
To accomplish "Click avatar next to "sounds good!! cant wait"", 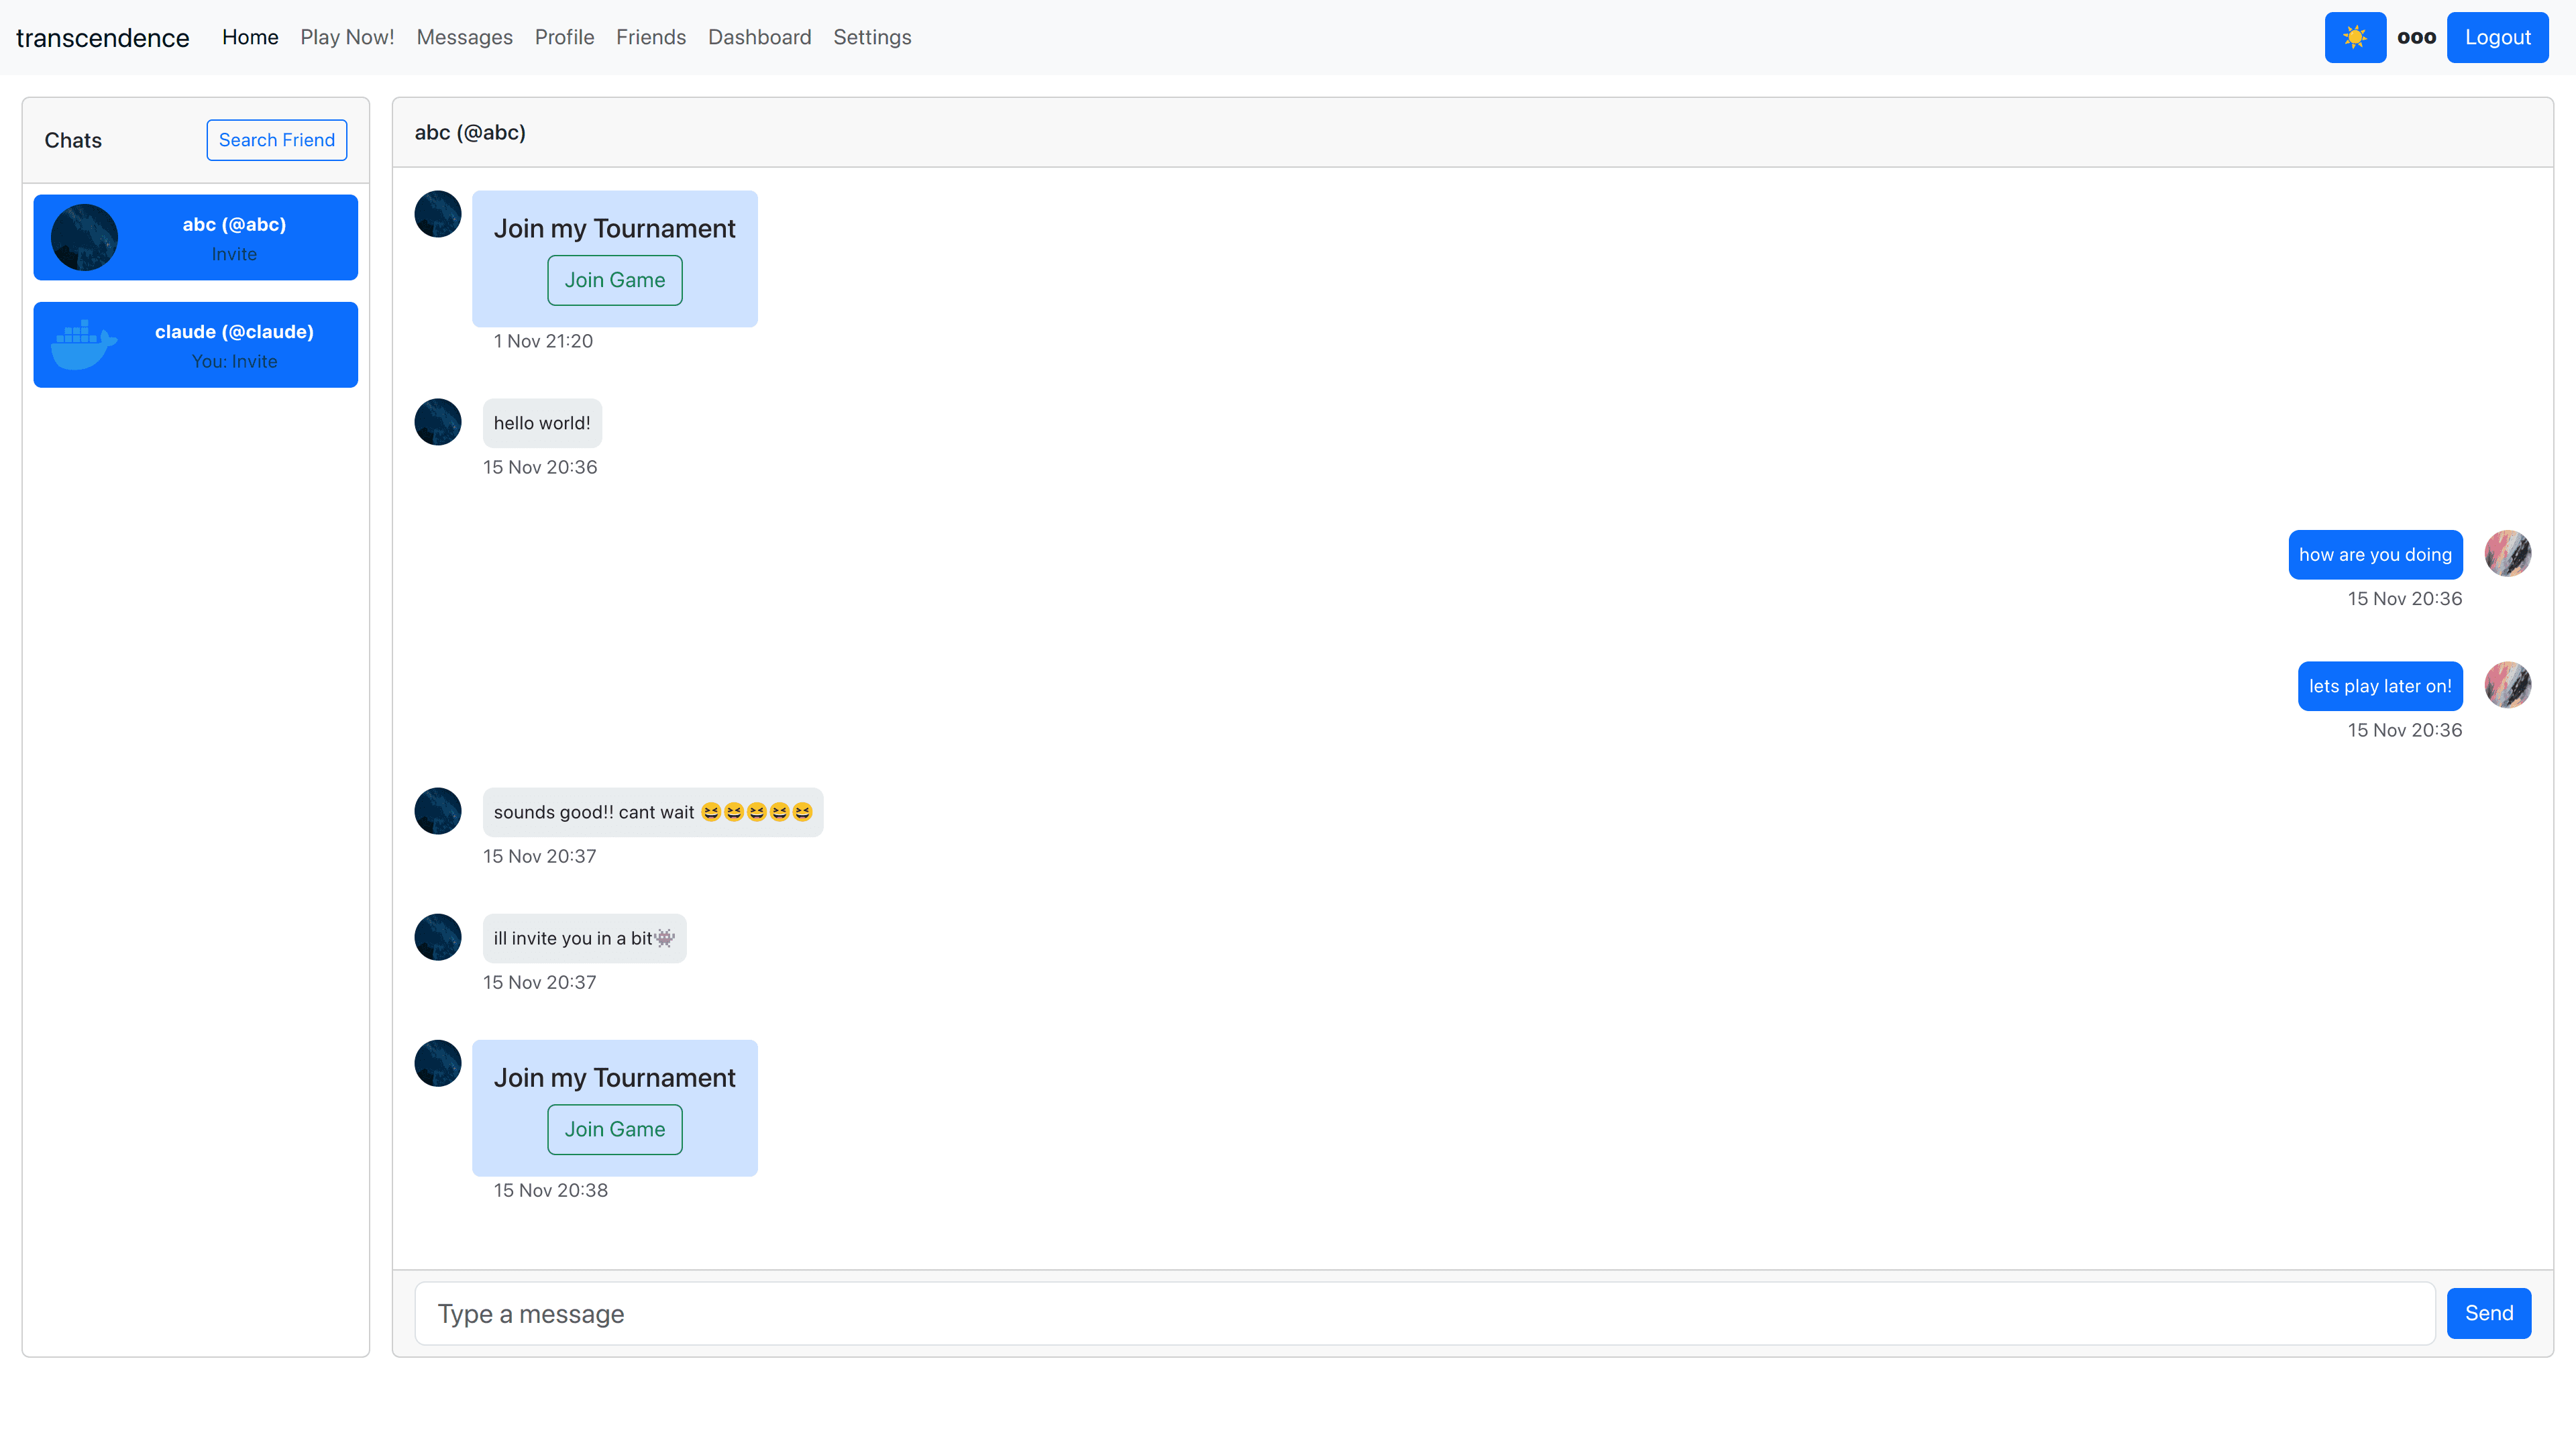I will pyautogui.click(x=438, y=811).
